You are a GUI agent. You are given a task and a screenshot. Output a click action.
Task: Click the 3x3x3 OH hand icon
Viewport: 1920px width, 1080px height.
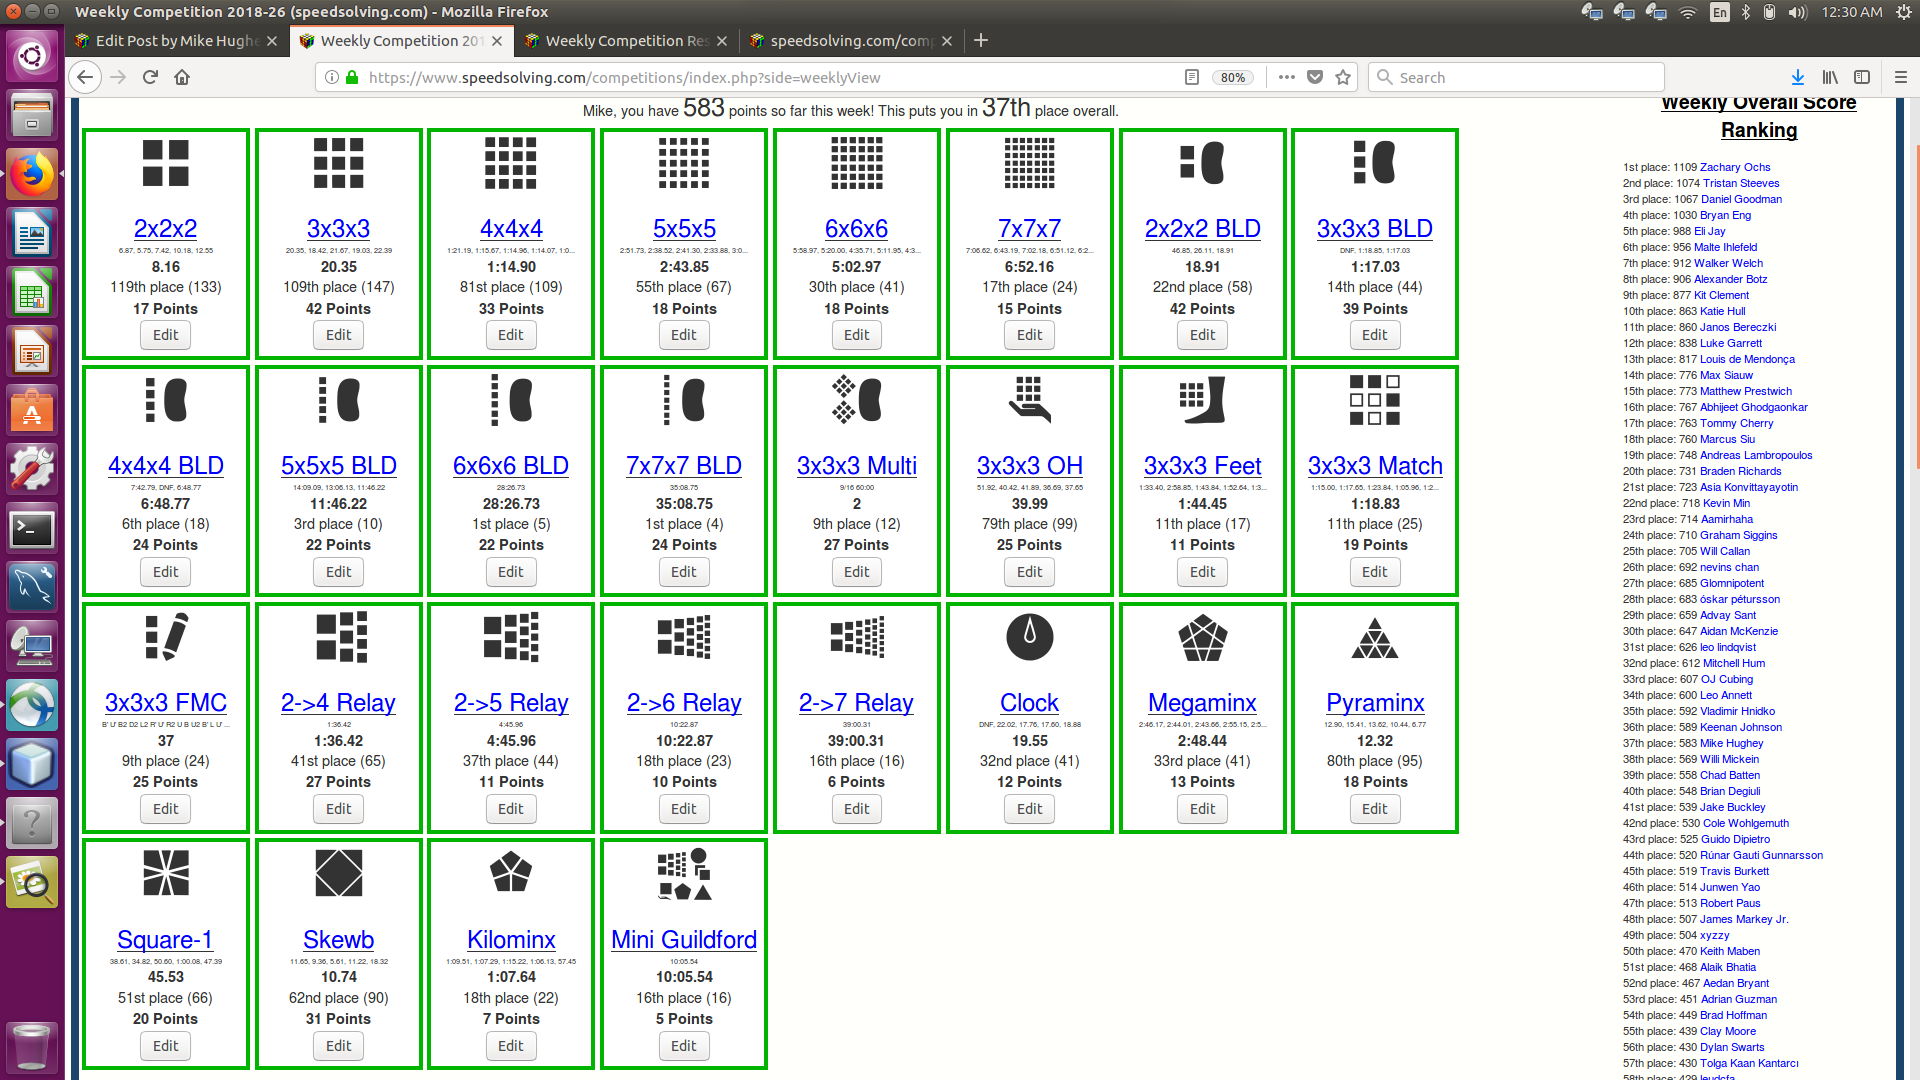[x=1029, y=400]
